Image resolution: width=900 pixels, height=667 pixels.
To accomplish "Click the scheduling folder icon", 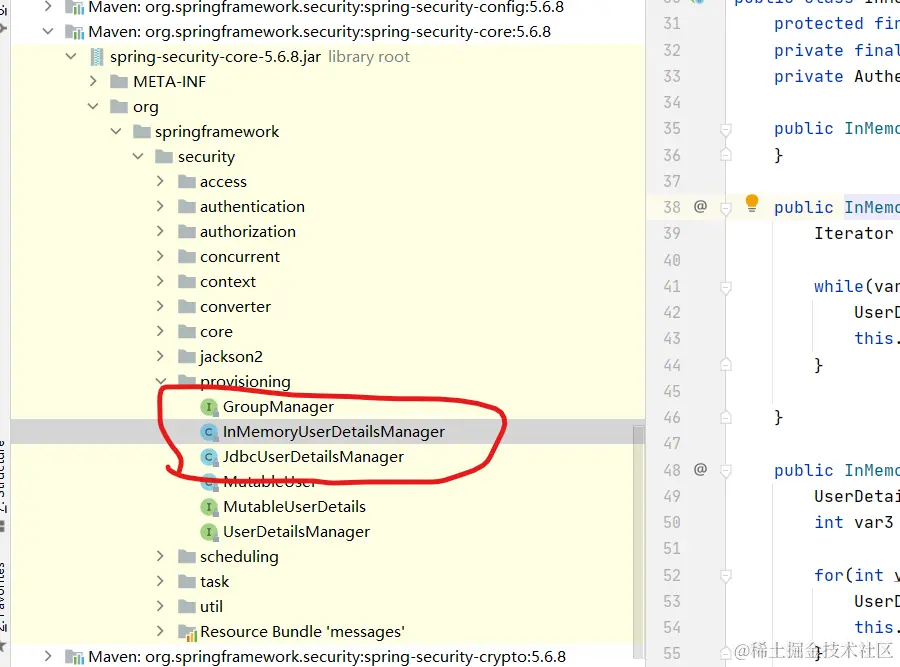I will (x=187, y=556).
